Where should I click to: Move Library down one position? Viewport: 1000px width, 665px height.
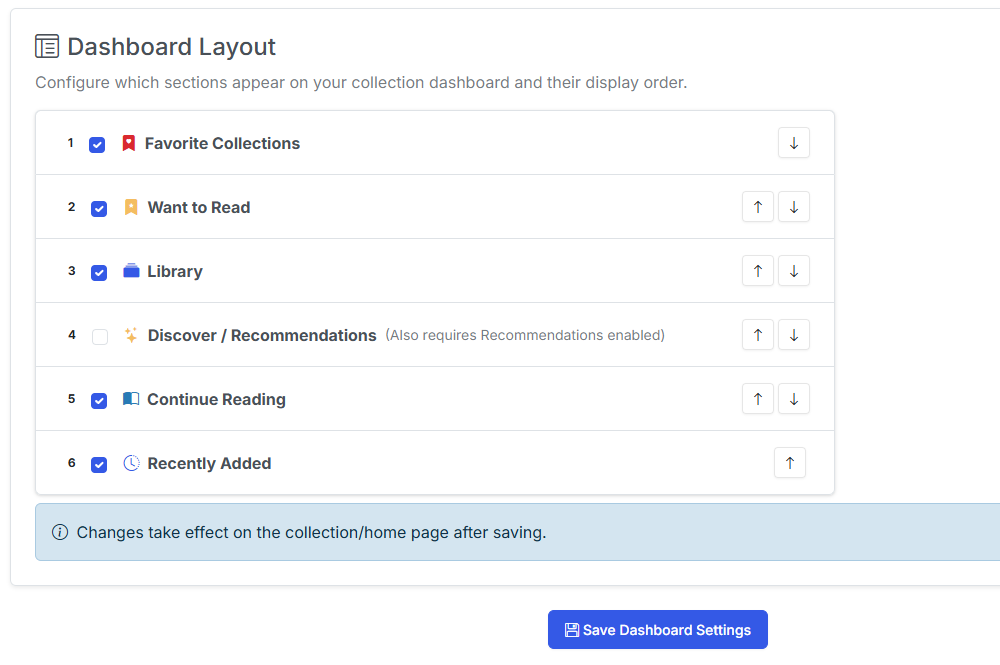tap(793, 270)
